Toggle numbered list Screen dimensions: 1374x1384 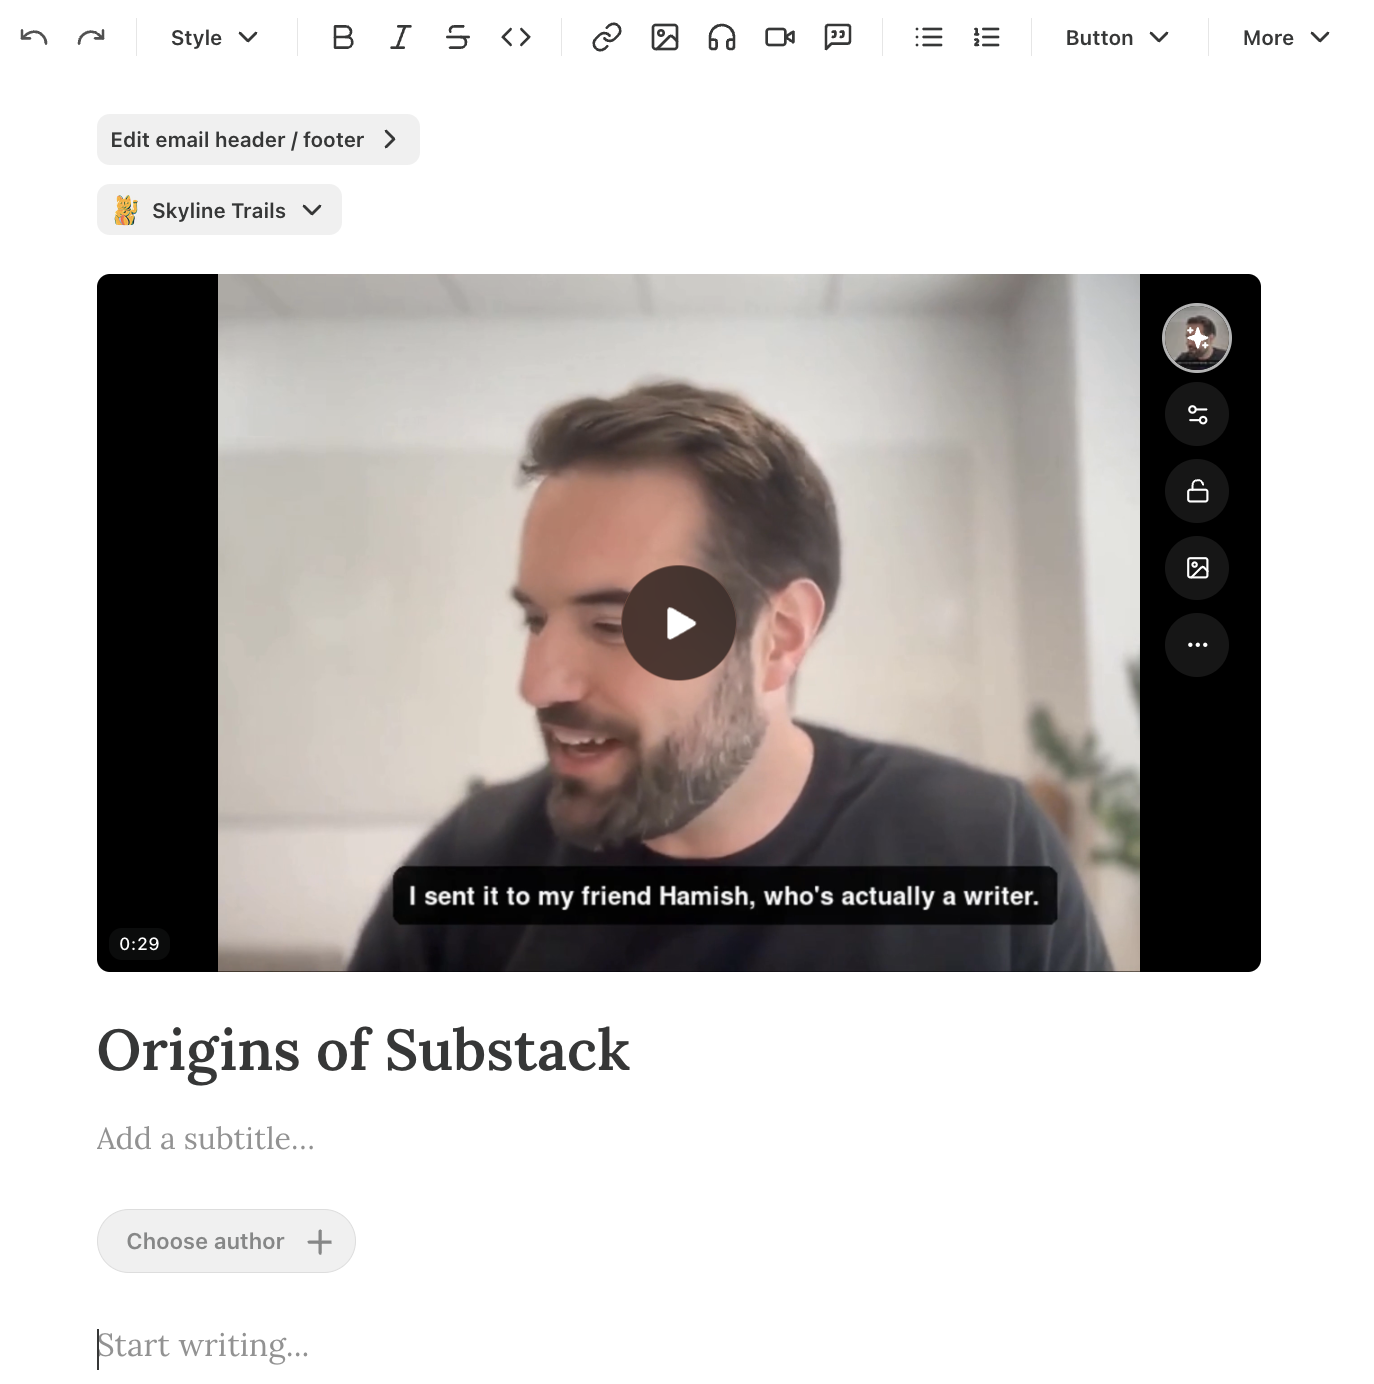click(987, 38)
